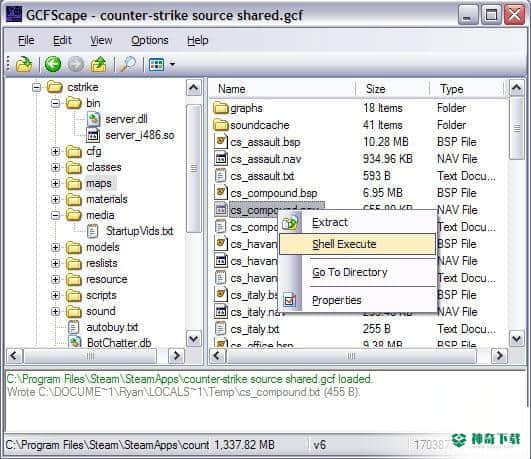The width and height of the screenshot is (531, 459).
Task: Select the cs_assault.bsp file name
Action: pyautogui.click(x=265, y=142)
